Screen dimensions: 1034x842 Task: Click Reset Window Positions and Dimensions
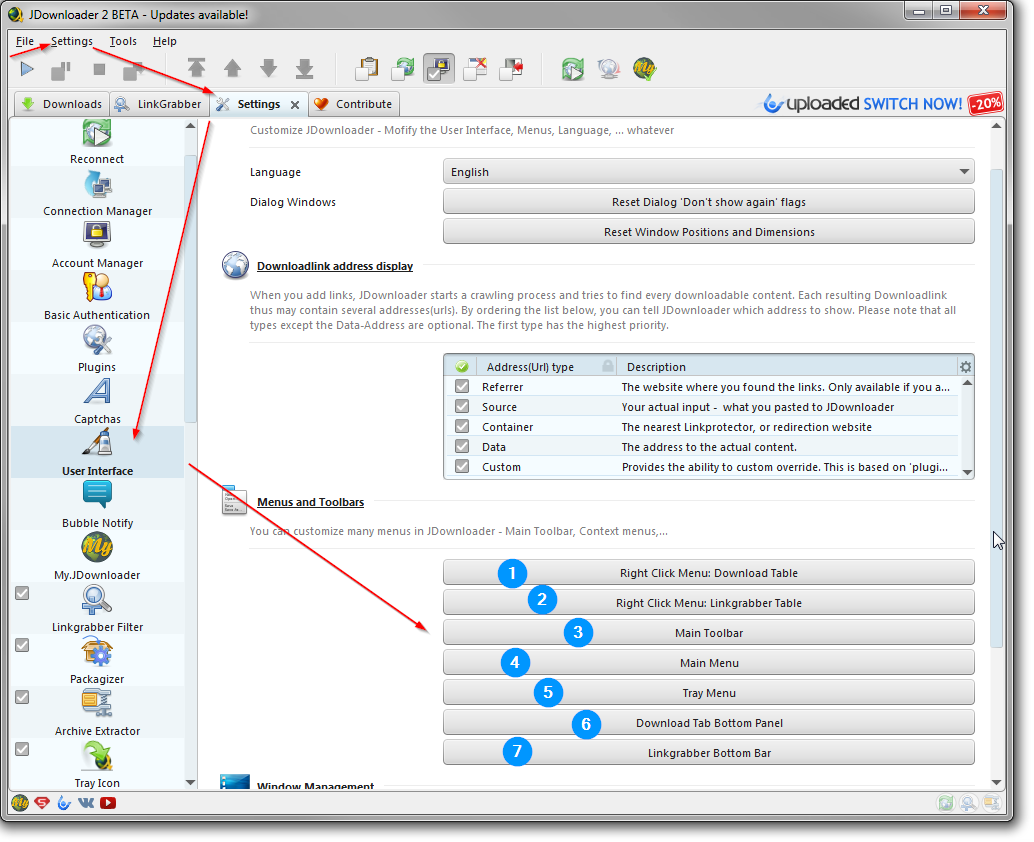709,232
